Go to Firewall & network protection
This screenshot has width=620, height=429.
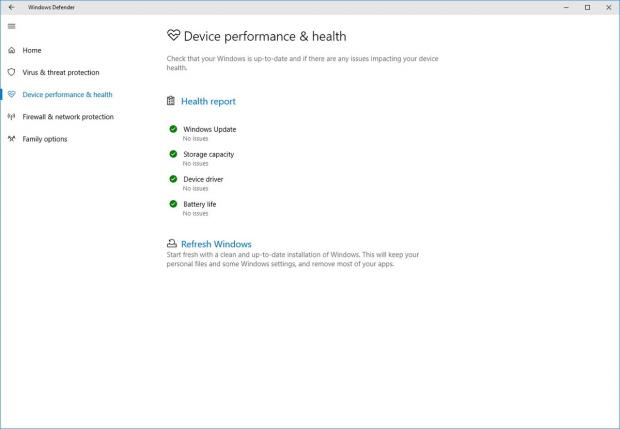[68, 117]
